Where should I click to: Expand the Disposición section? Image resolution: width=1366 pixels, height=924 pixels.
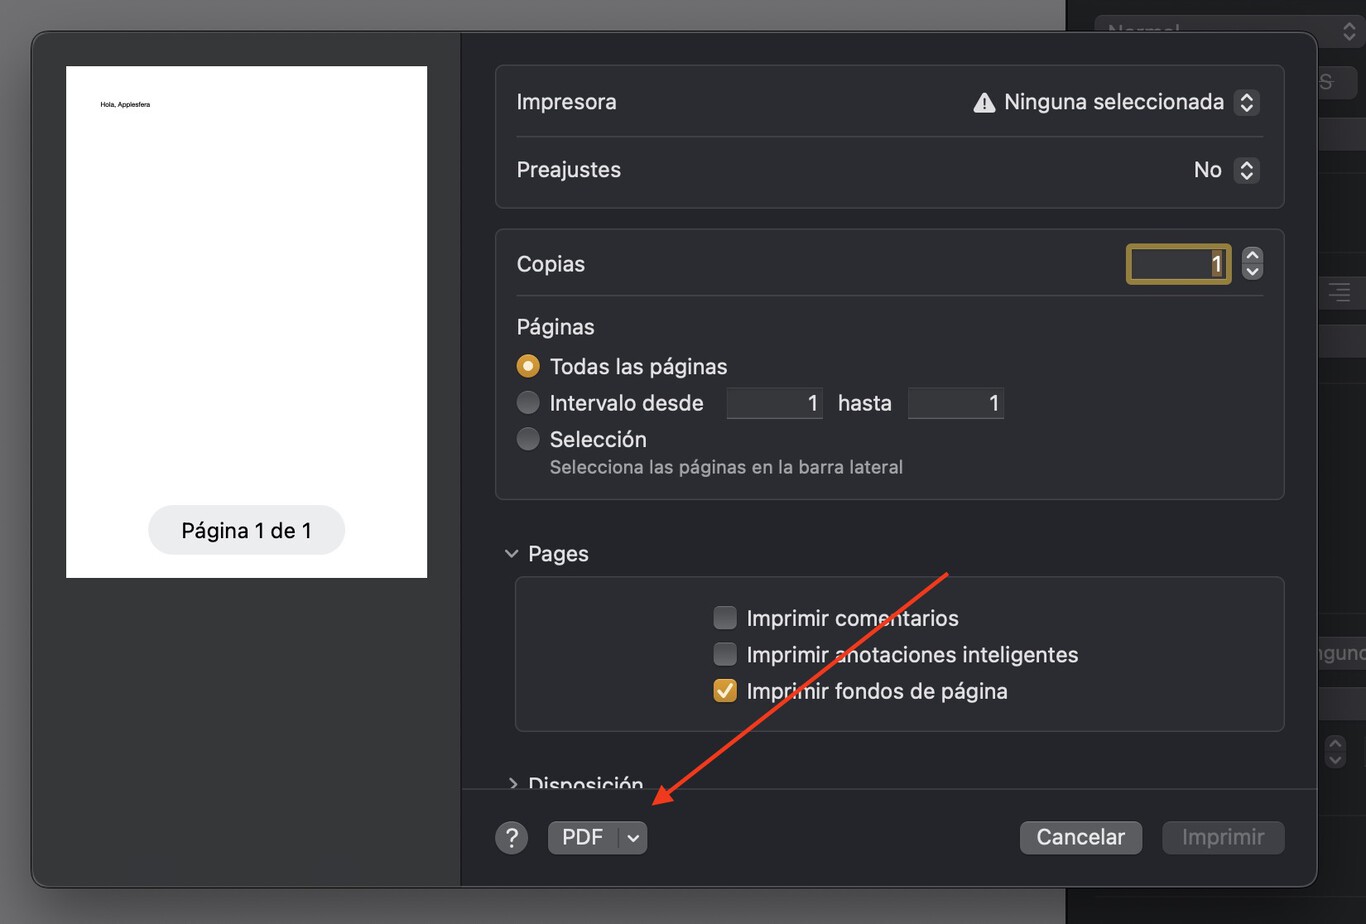click(x=513, y=784)
